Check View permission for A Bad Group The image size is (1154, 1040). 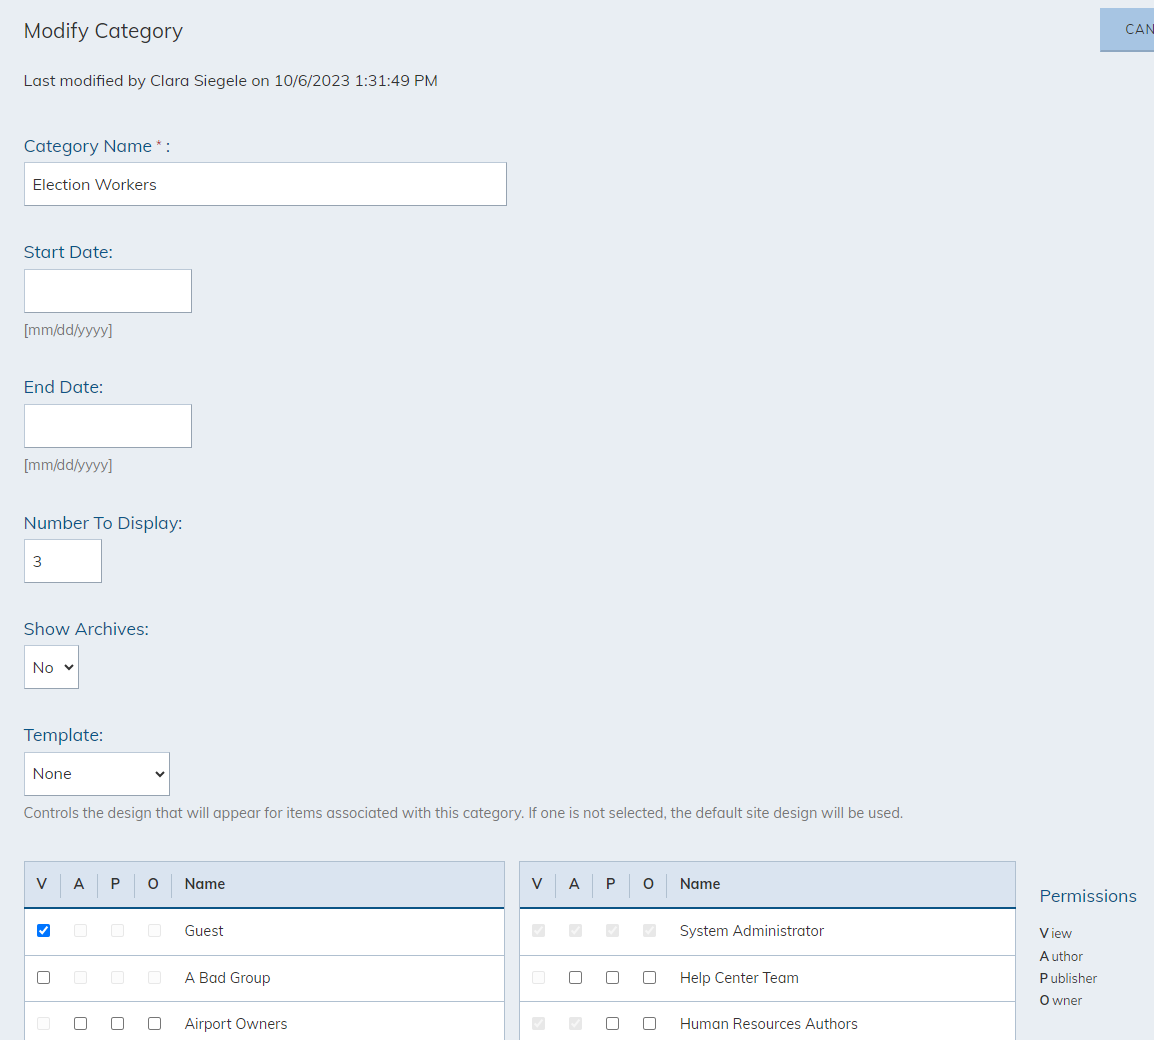point(43,977)
